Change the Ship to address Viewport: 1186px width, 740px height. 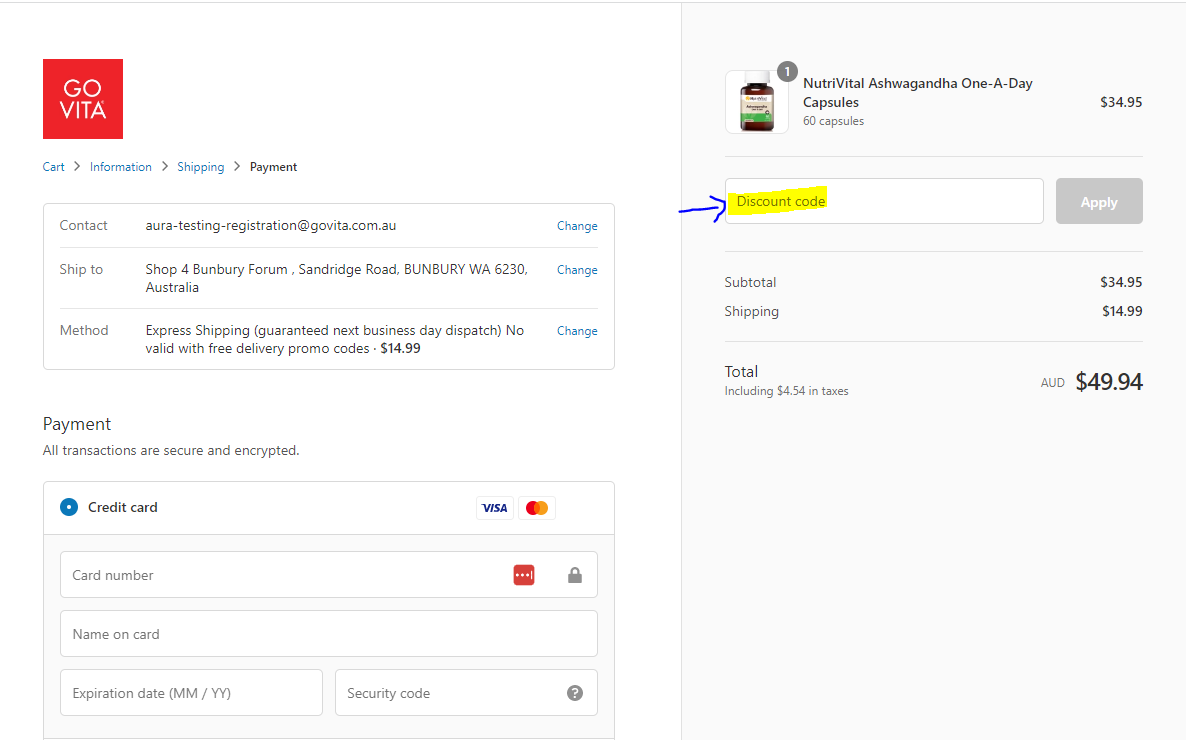pos(577,269)
